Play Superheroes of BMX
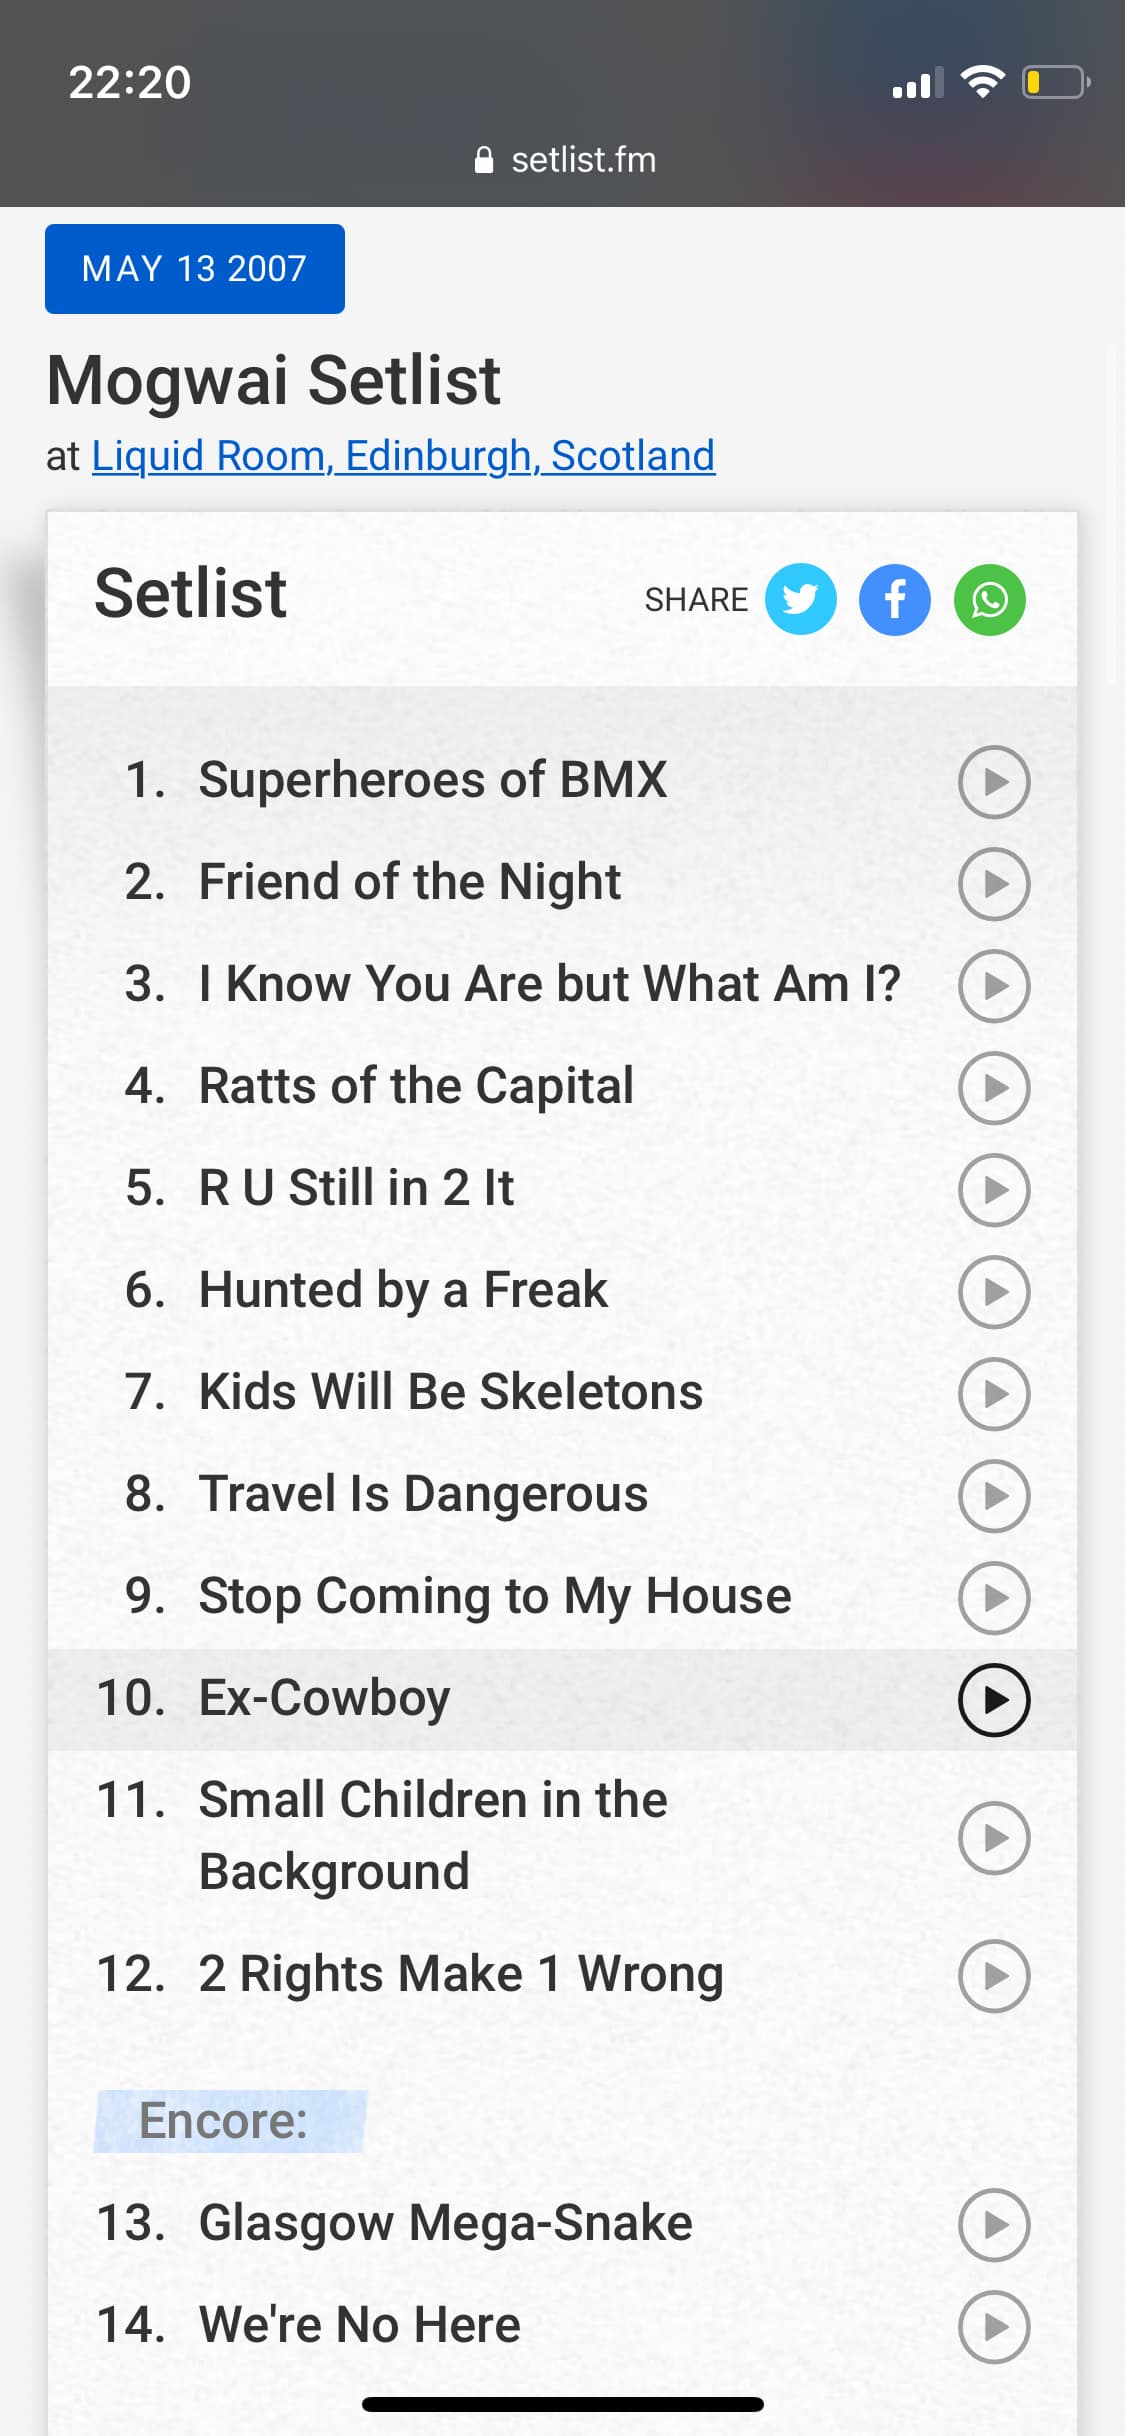 (994, 782)
